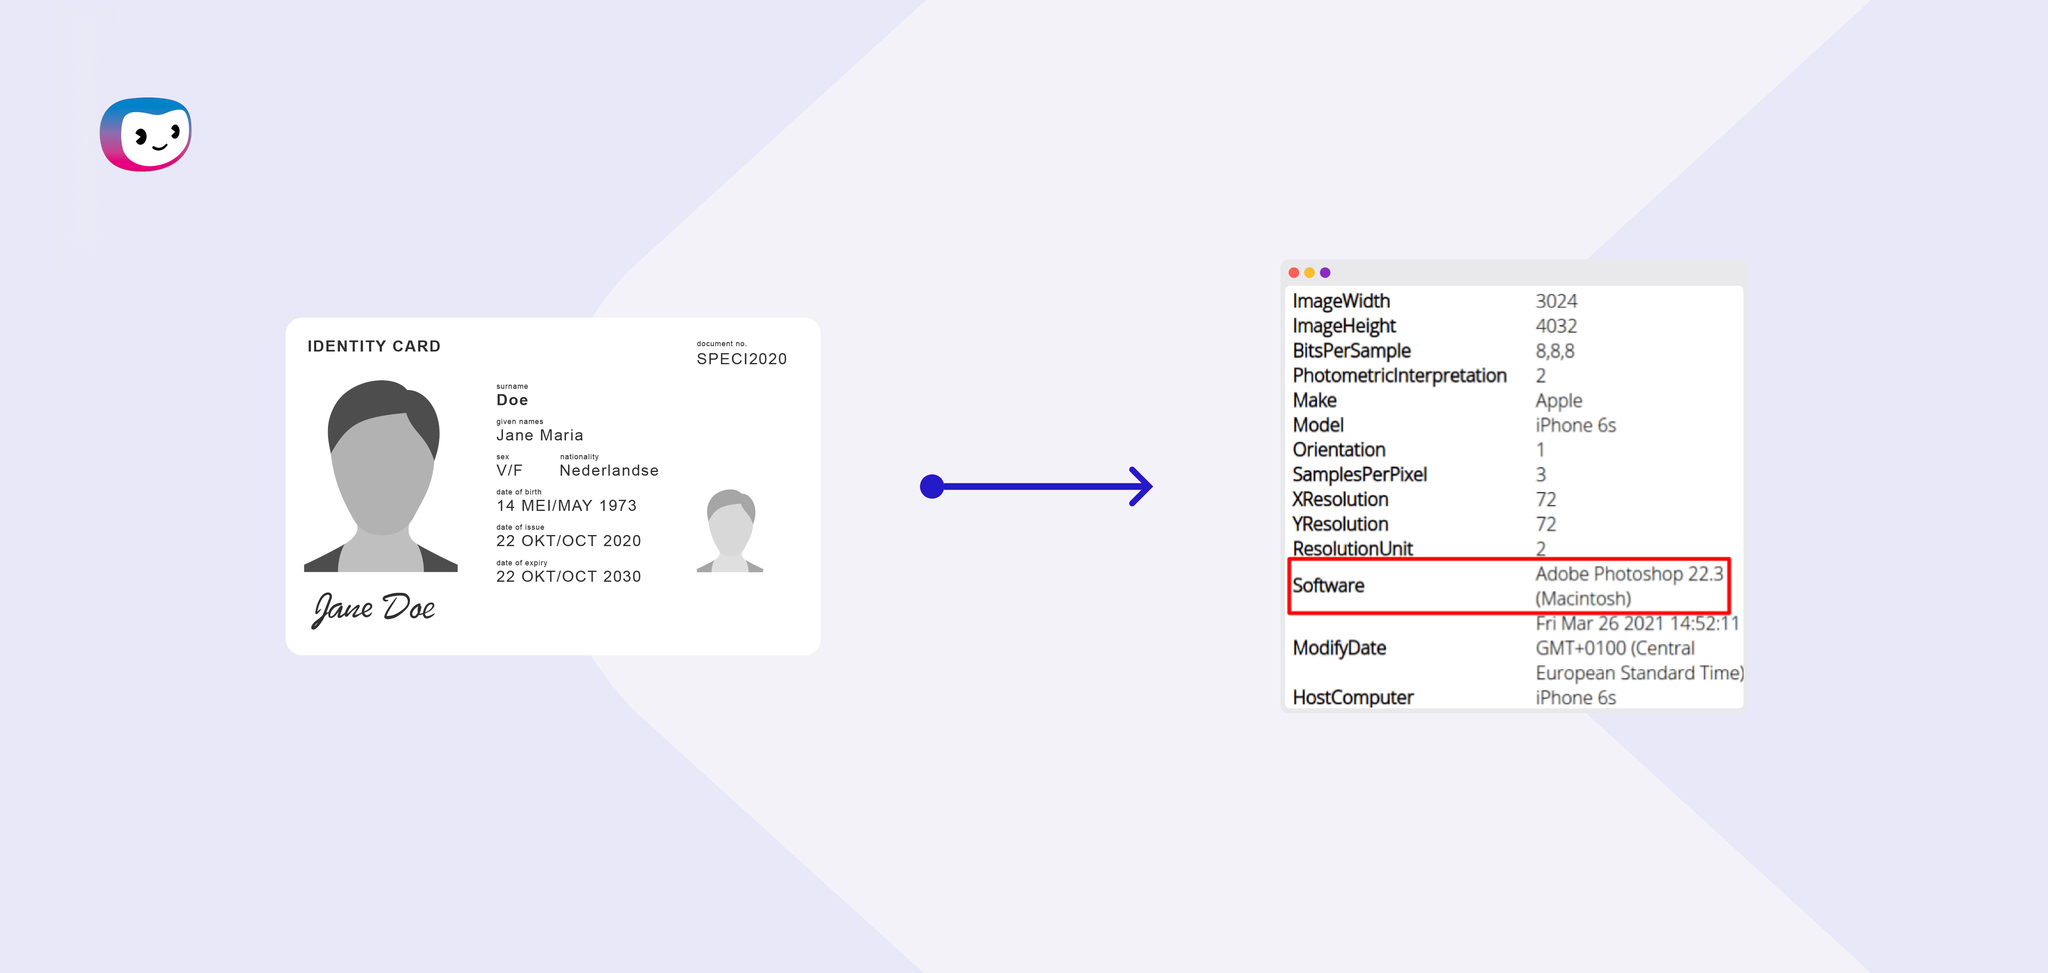Click the 'Jane Doe' handwritten signature
The width and height of the screenshot is (2048, 973).
[x=374, y=608]
